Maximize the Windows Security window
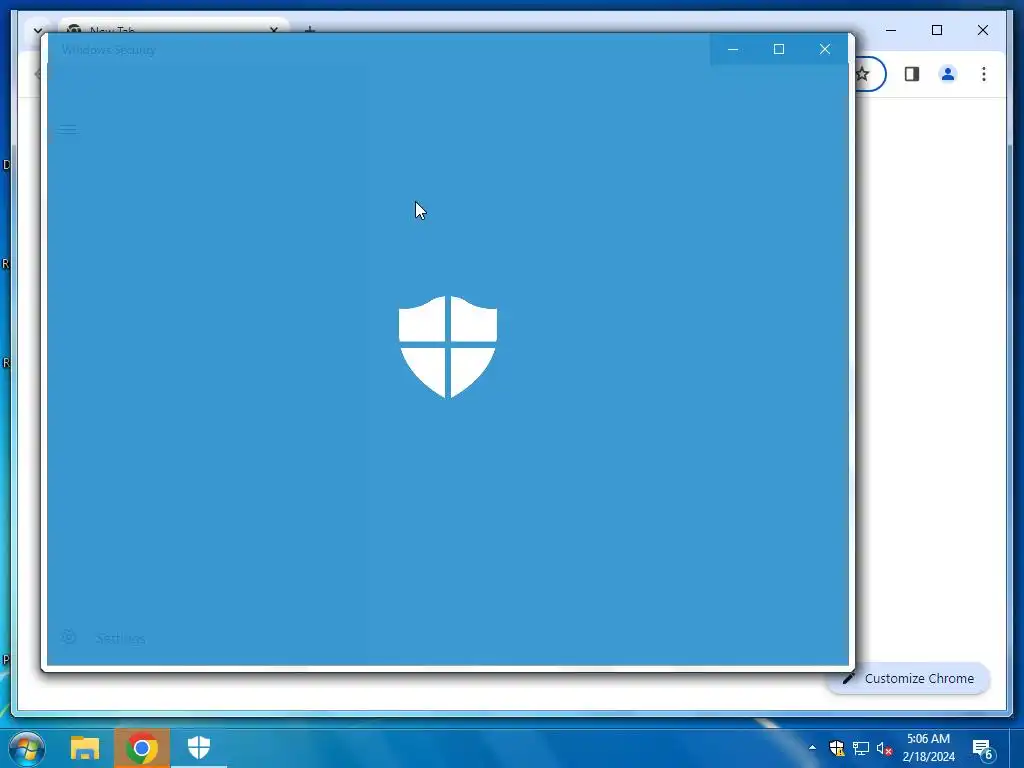1024x768 pixels. pos(778,50)
